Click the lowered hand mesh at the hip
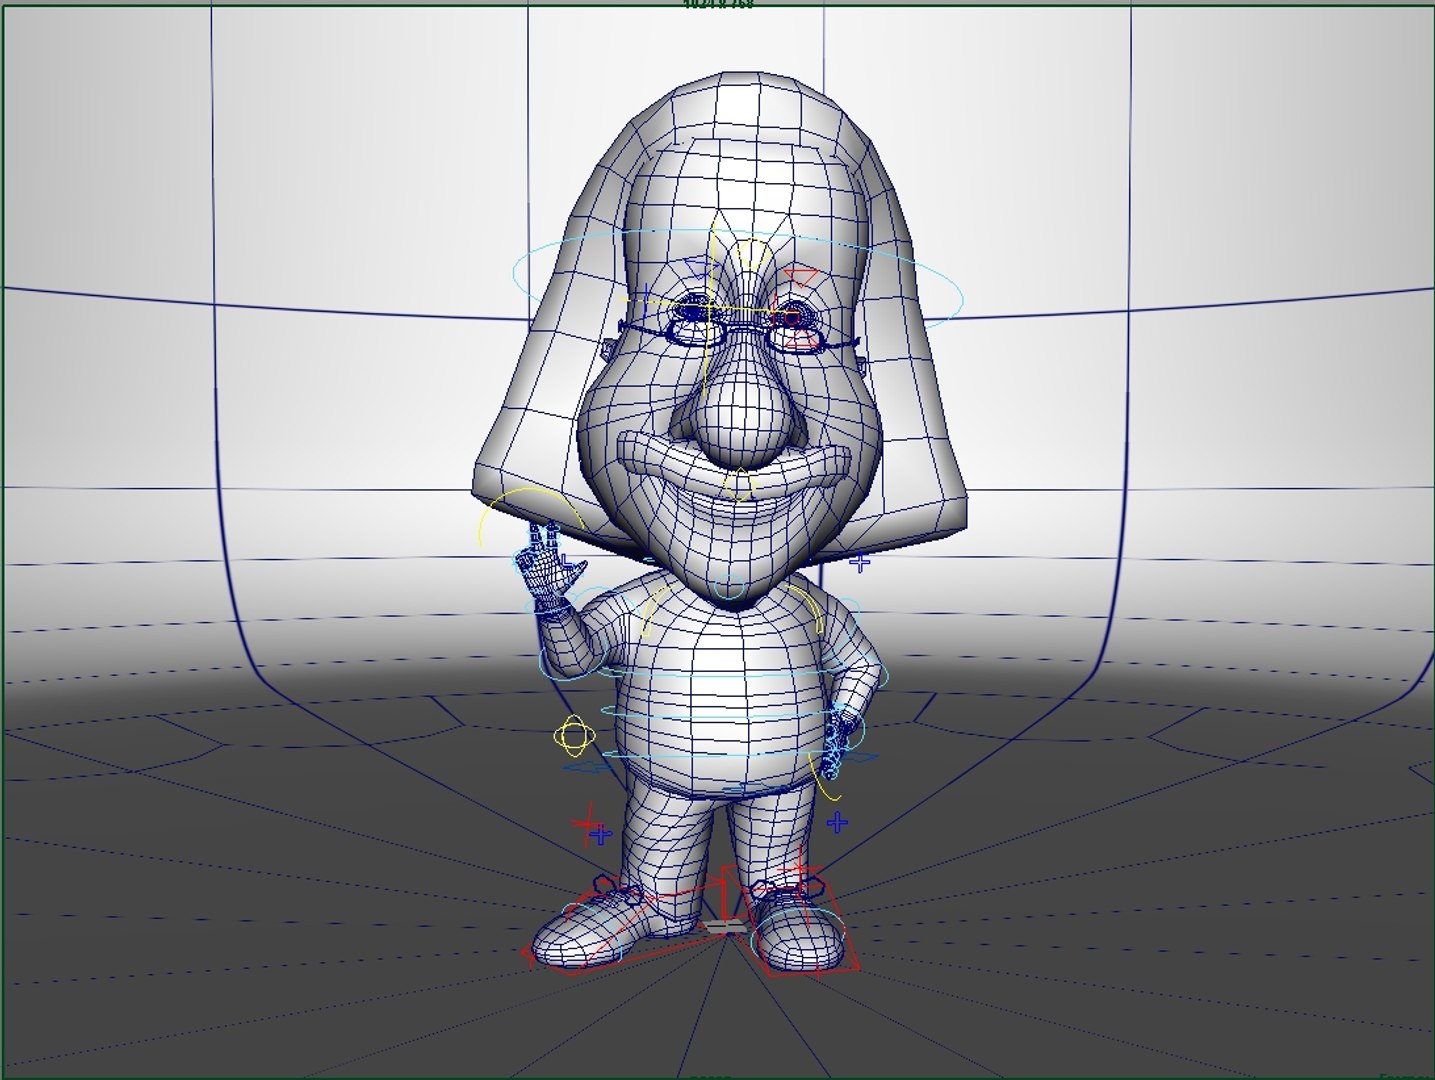Image resolution: width=1435 pixels, height=1080 pixels. tap(836, 745)
